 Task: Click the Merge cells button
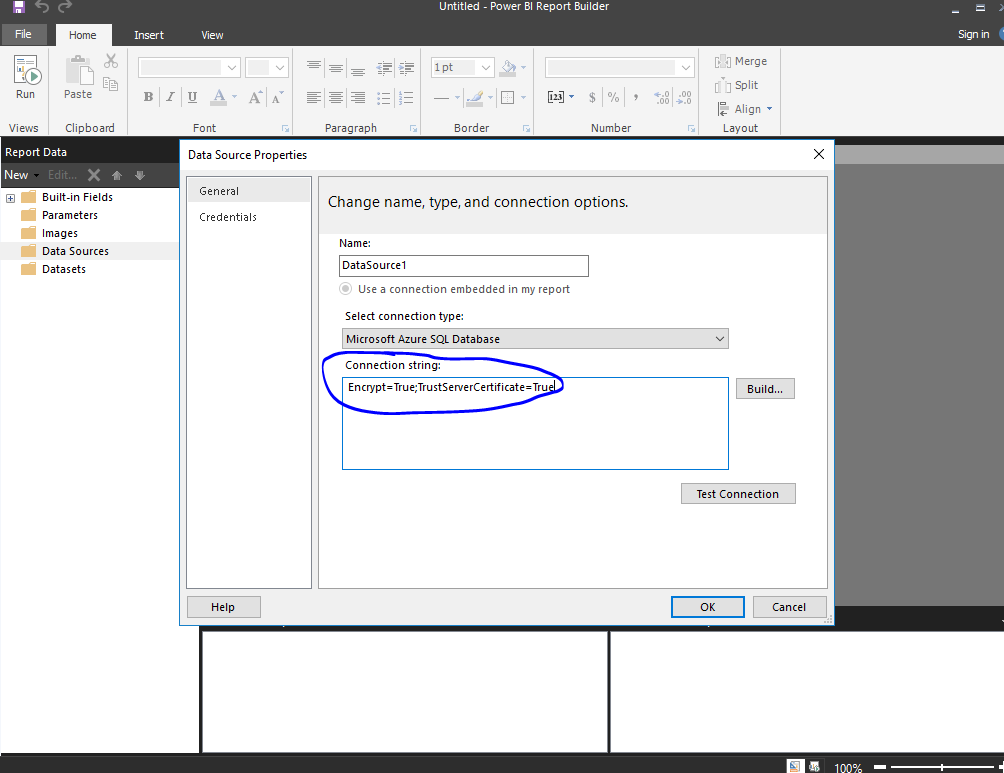point(741,61)
